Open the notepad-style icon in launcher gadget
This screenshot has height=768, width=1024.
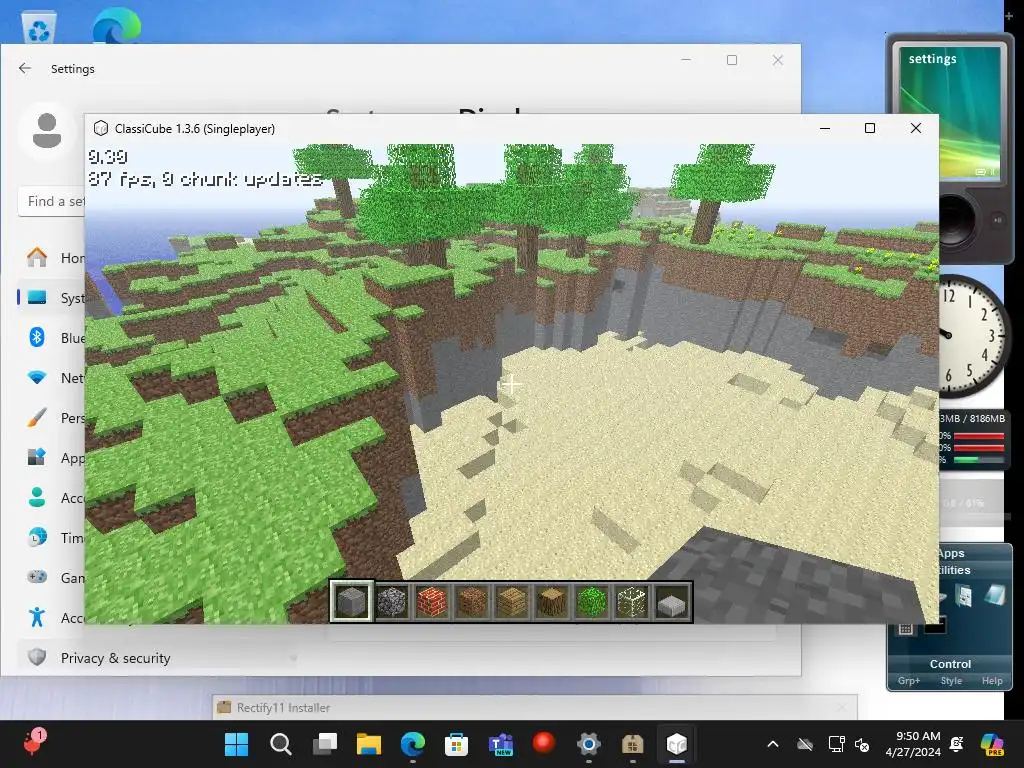pyautogui.click(x=995, y=594)
